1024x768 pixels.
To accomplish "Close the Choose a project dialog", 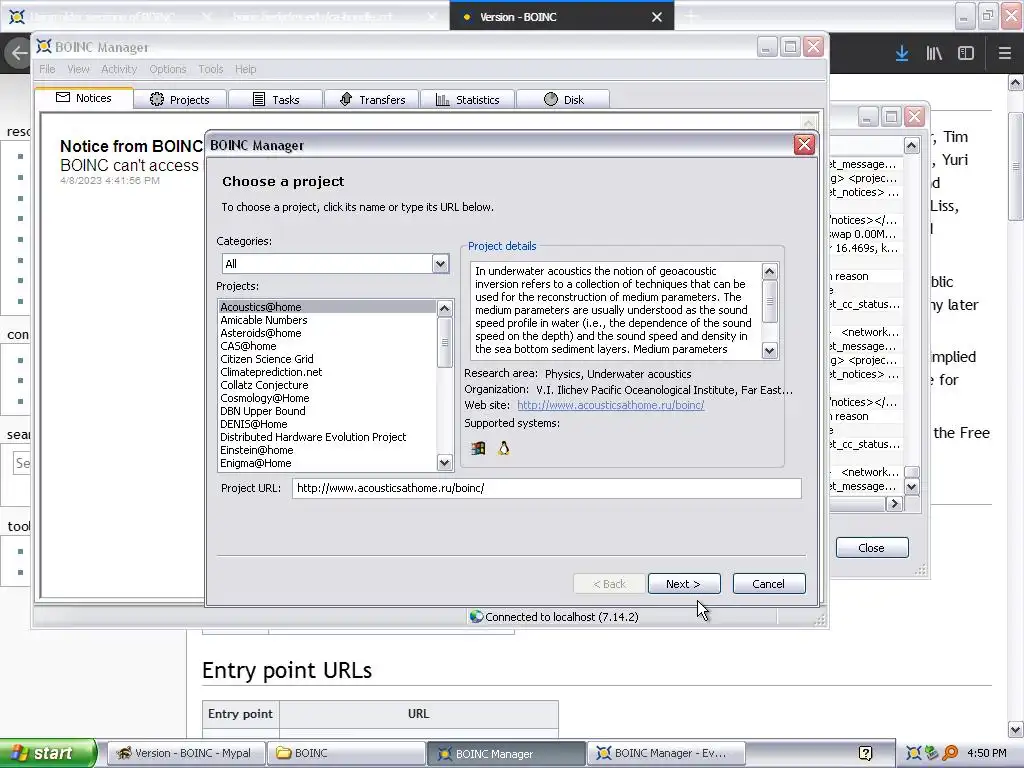I will (x=804, y=145).
